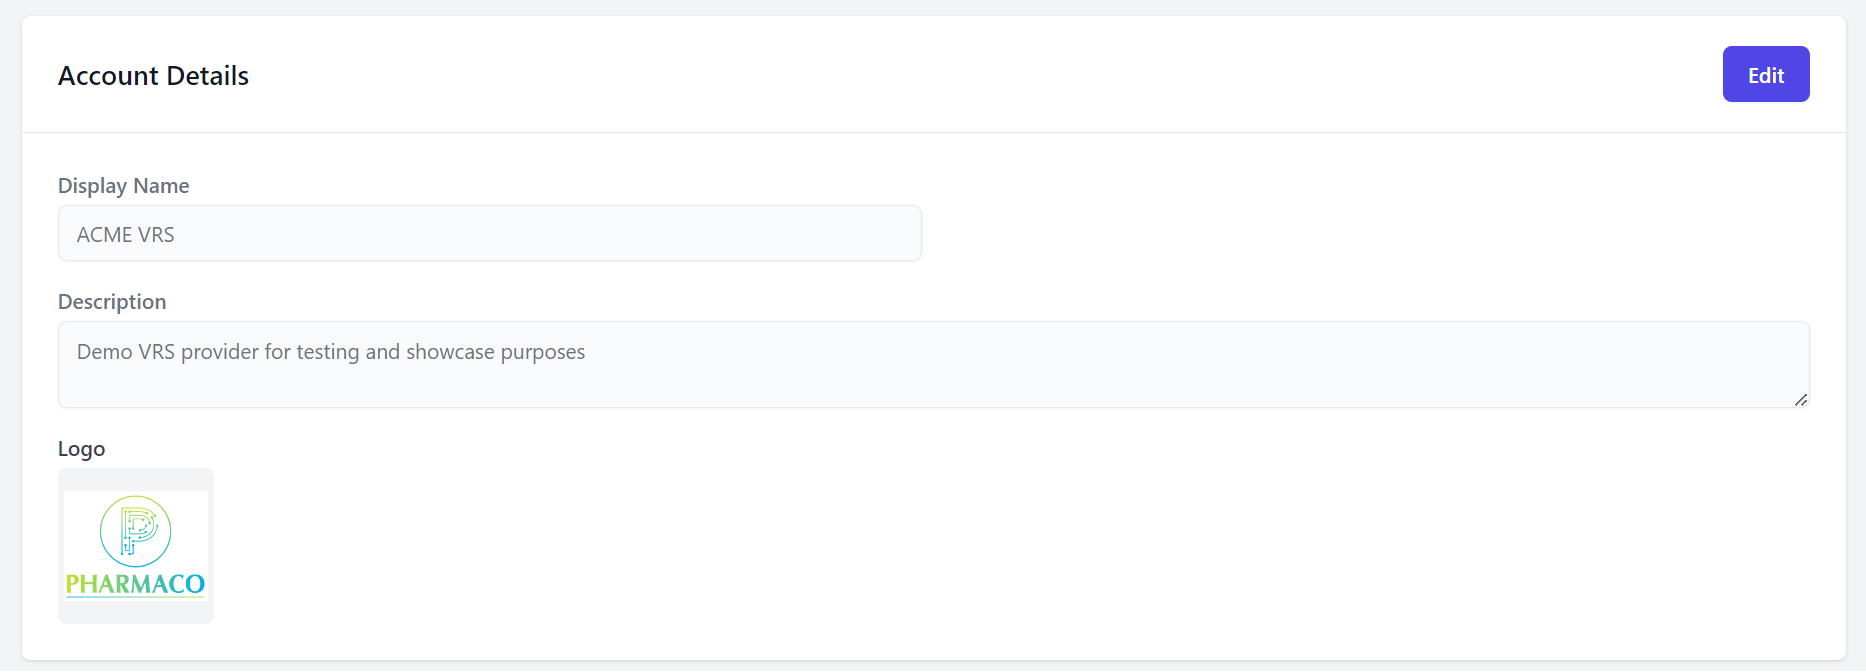Click the Account Details heading
The height and width of the screenshot is (672, 1866).
coord(153,75)
